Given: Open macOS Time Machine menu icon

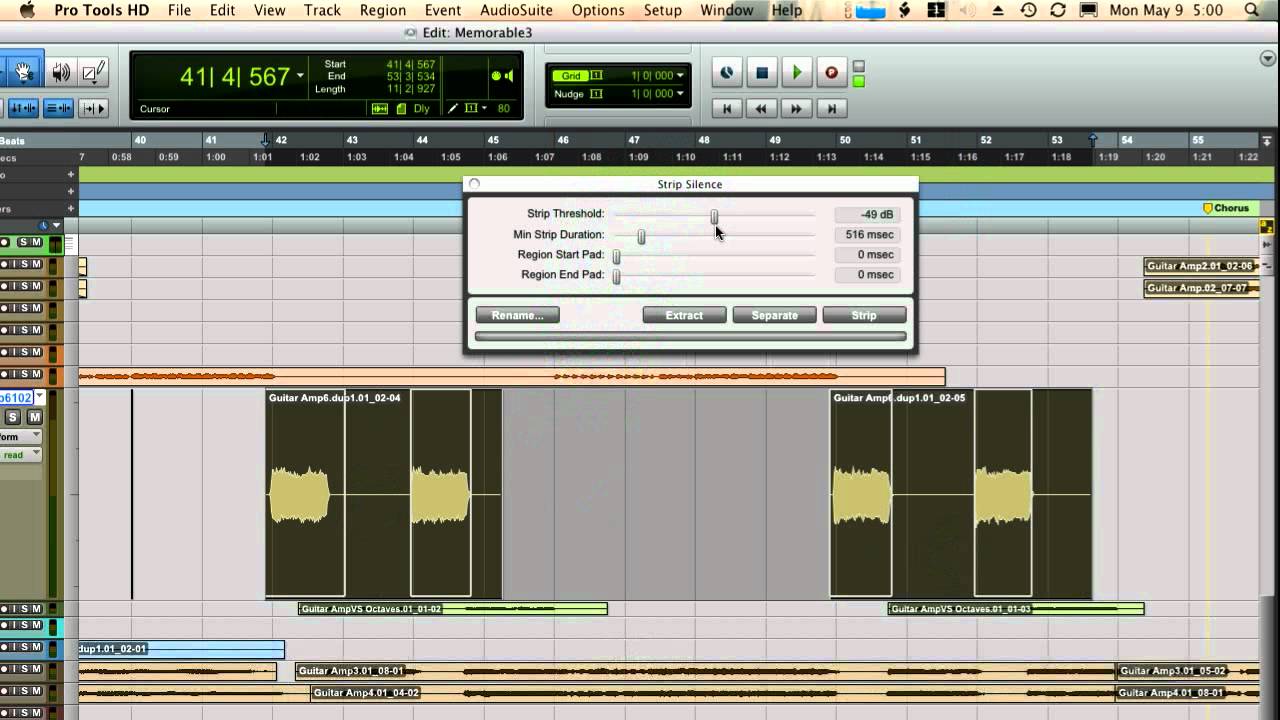Looking at the screenshot, I should click(x=1028, y=10).
